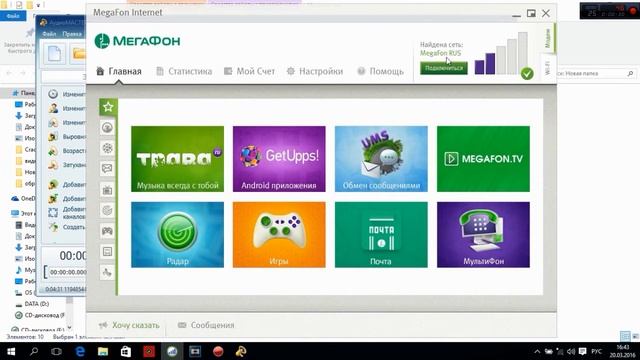Switch to the Главная tab

(x=119, y=71)
